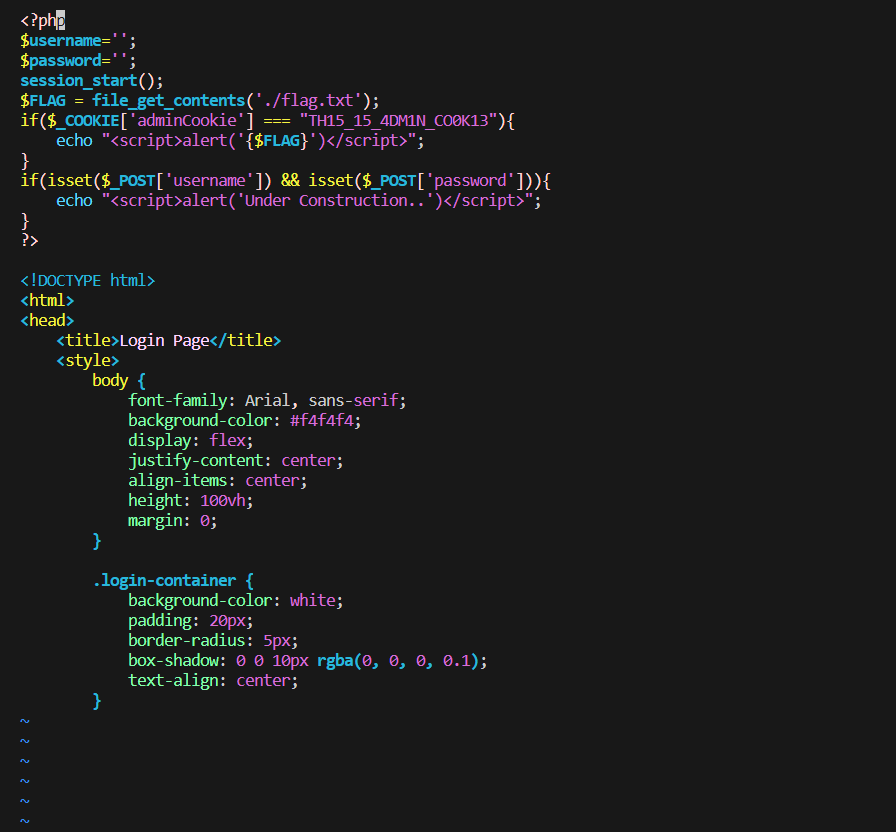Place cursor on the <?php opening tag
The image size is (896, 832).
[x=43, y=21]
